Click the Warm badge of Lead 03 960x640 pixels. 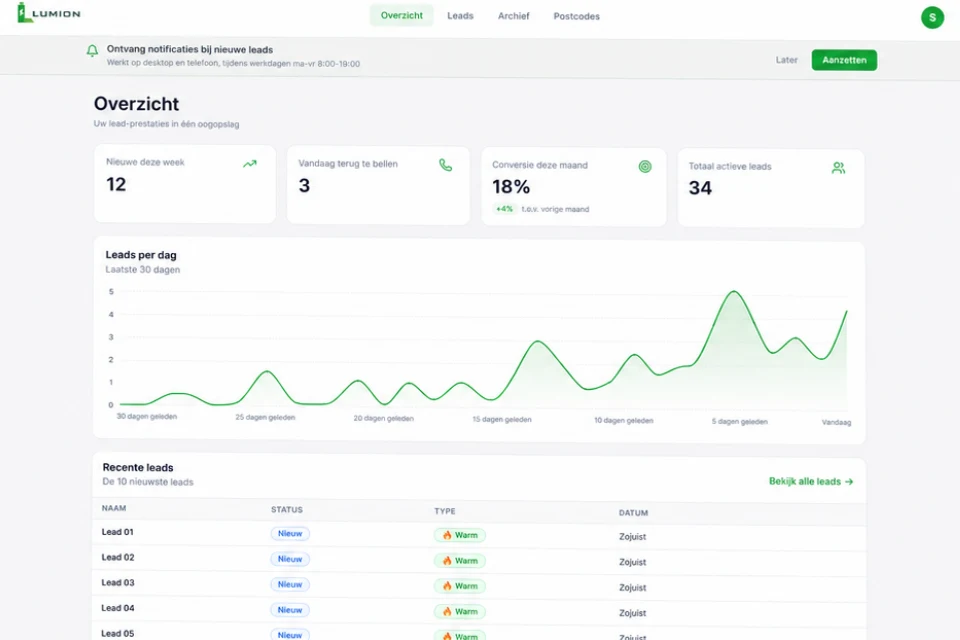click(460, 586)
